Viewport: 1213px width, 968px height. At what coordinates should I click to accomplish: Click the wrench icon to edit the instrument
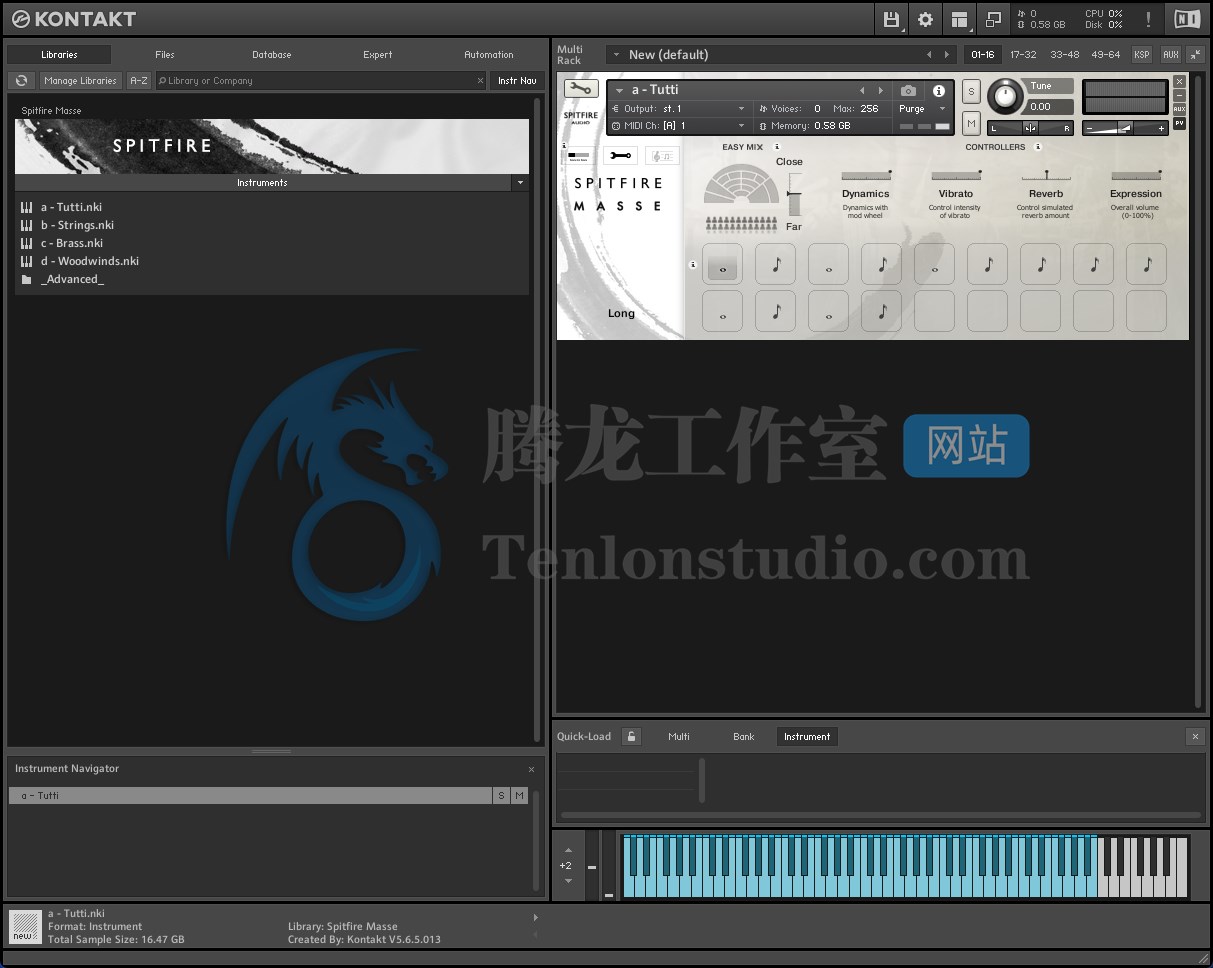point(620,155)
